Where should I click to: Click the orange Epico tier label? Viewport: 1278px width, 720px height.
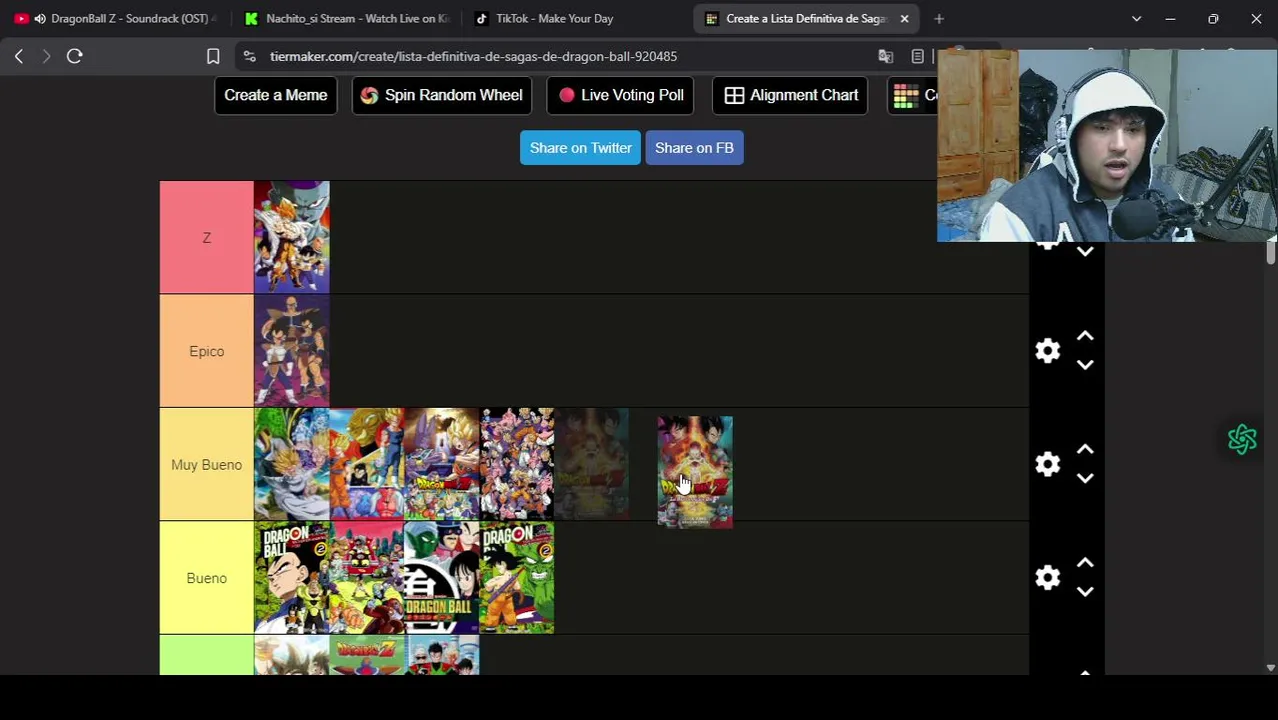[x=207, y=351]
